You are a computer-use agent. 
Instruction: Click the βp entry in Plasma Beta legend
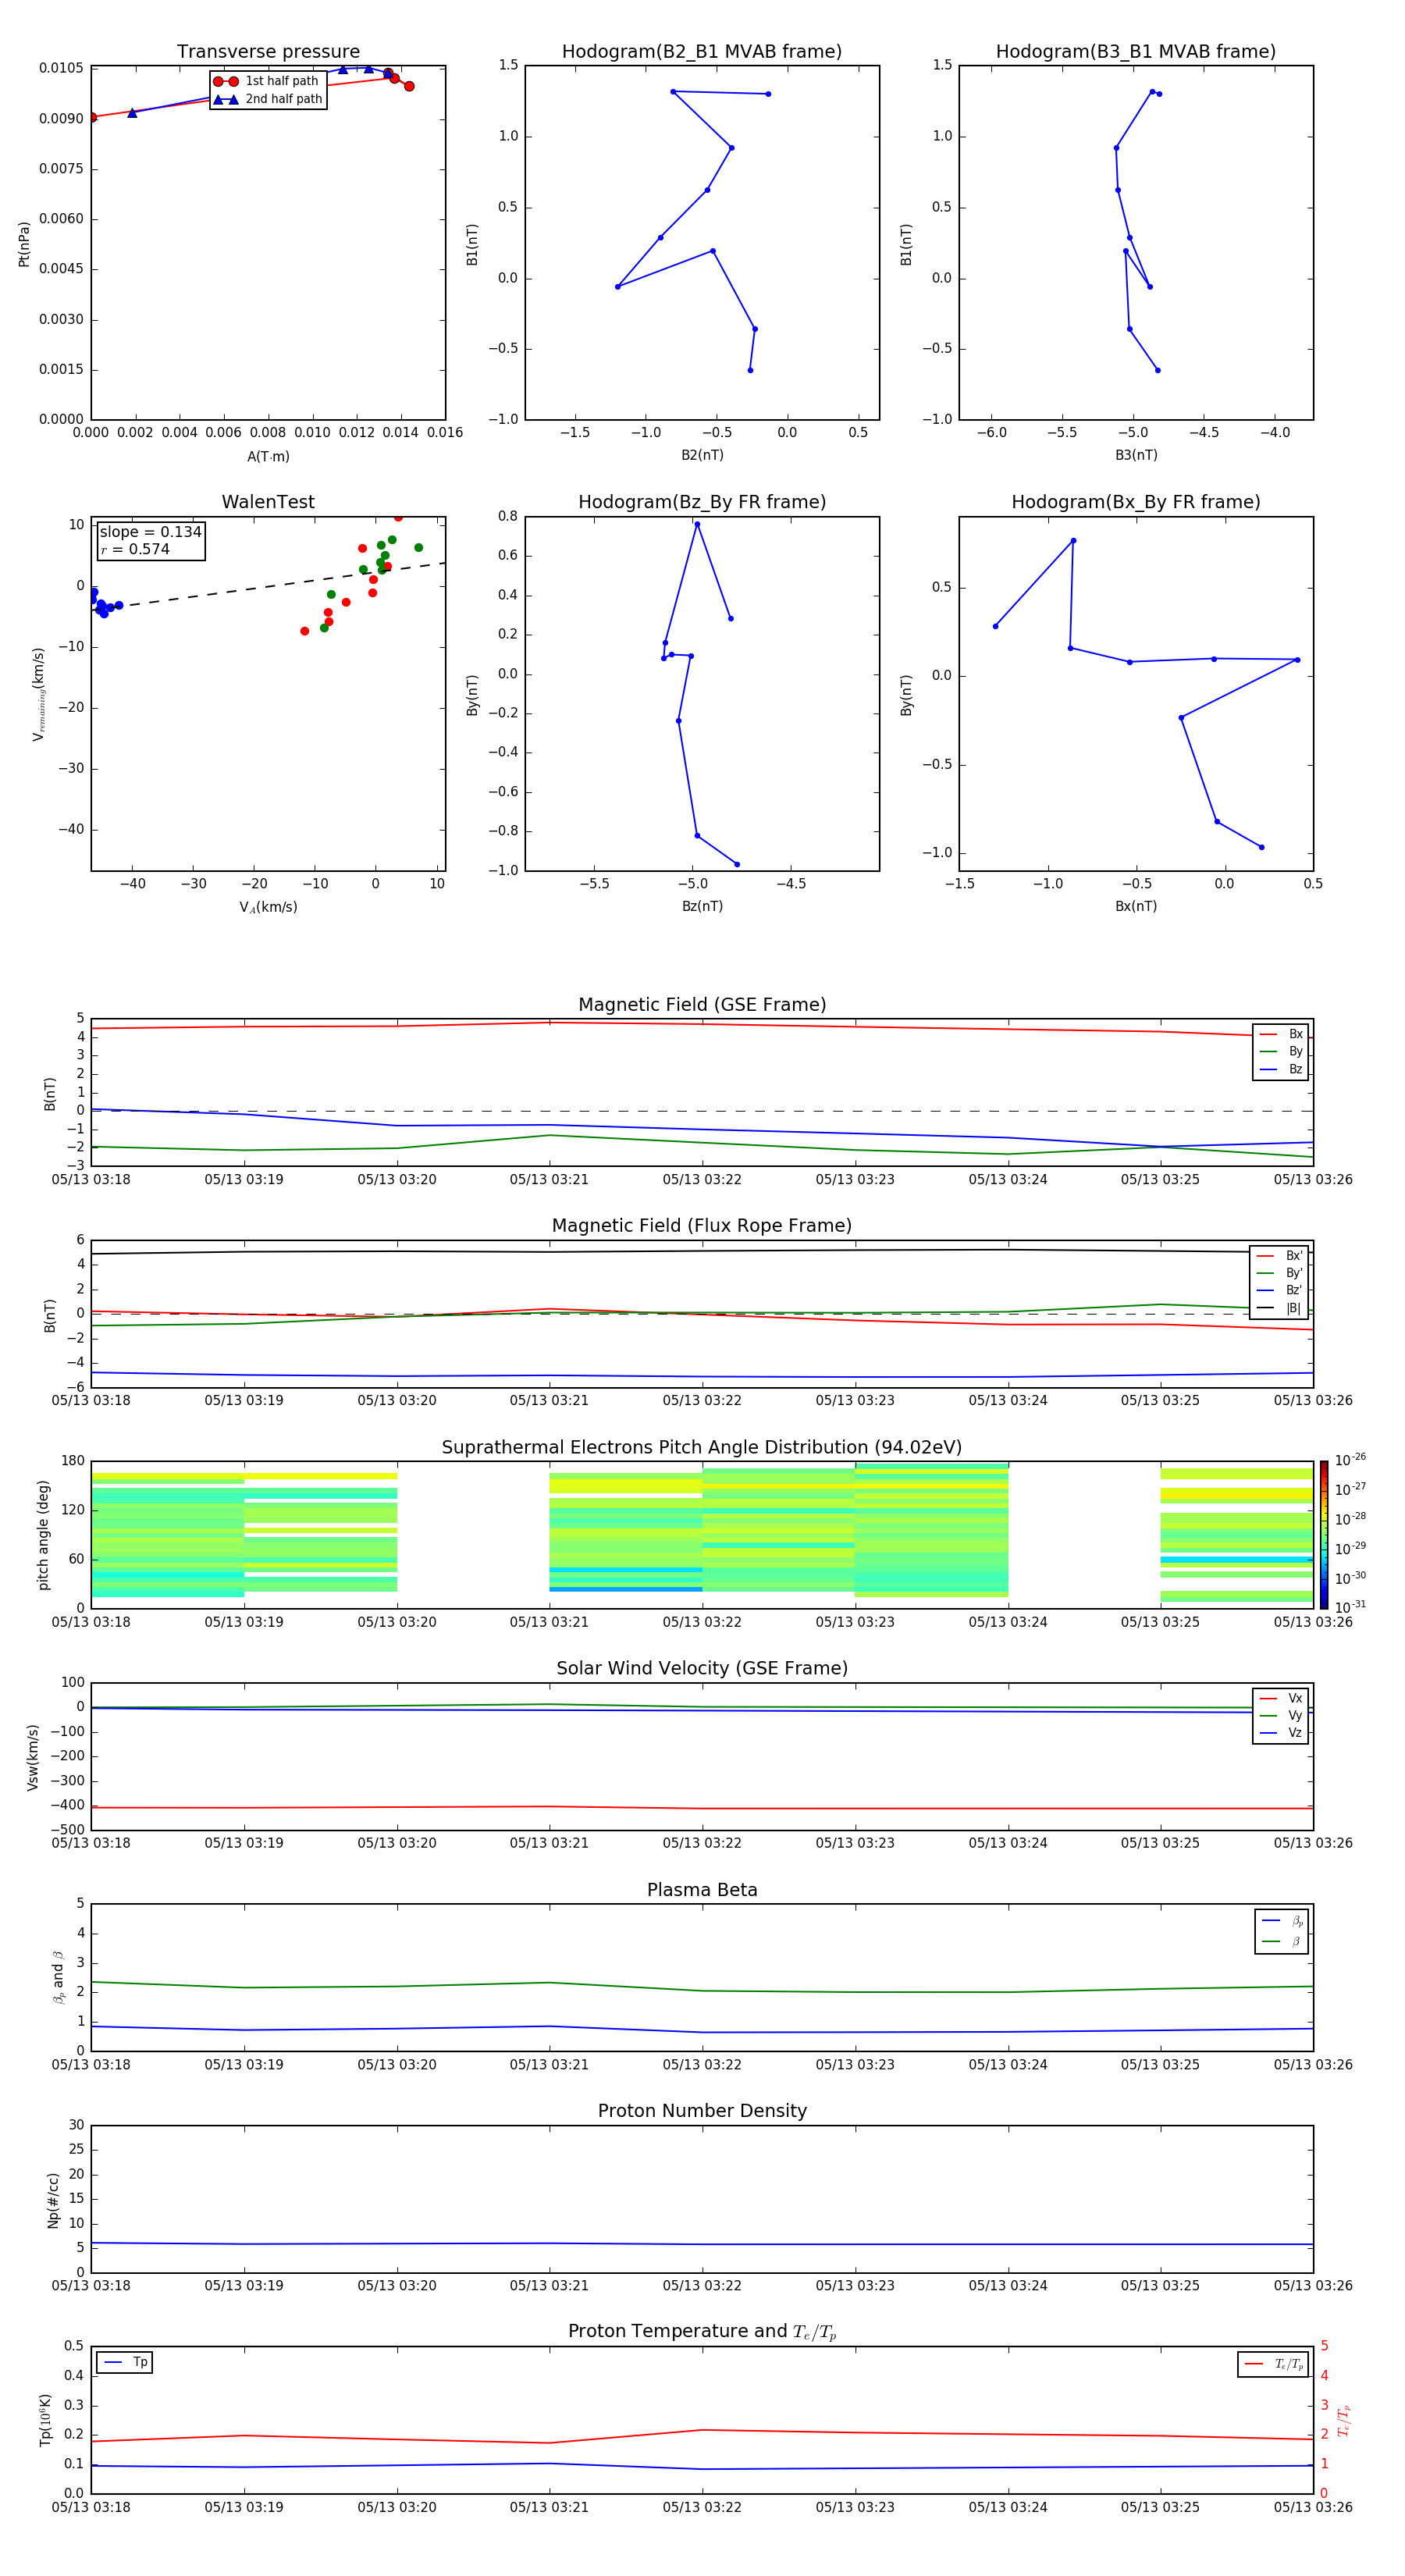[1282, 1921]
